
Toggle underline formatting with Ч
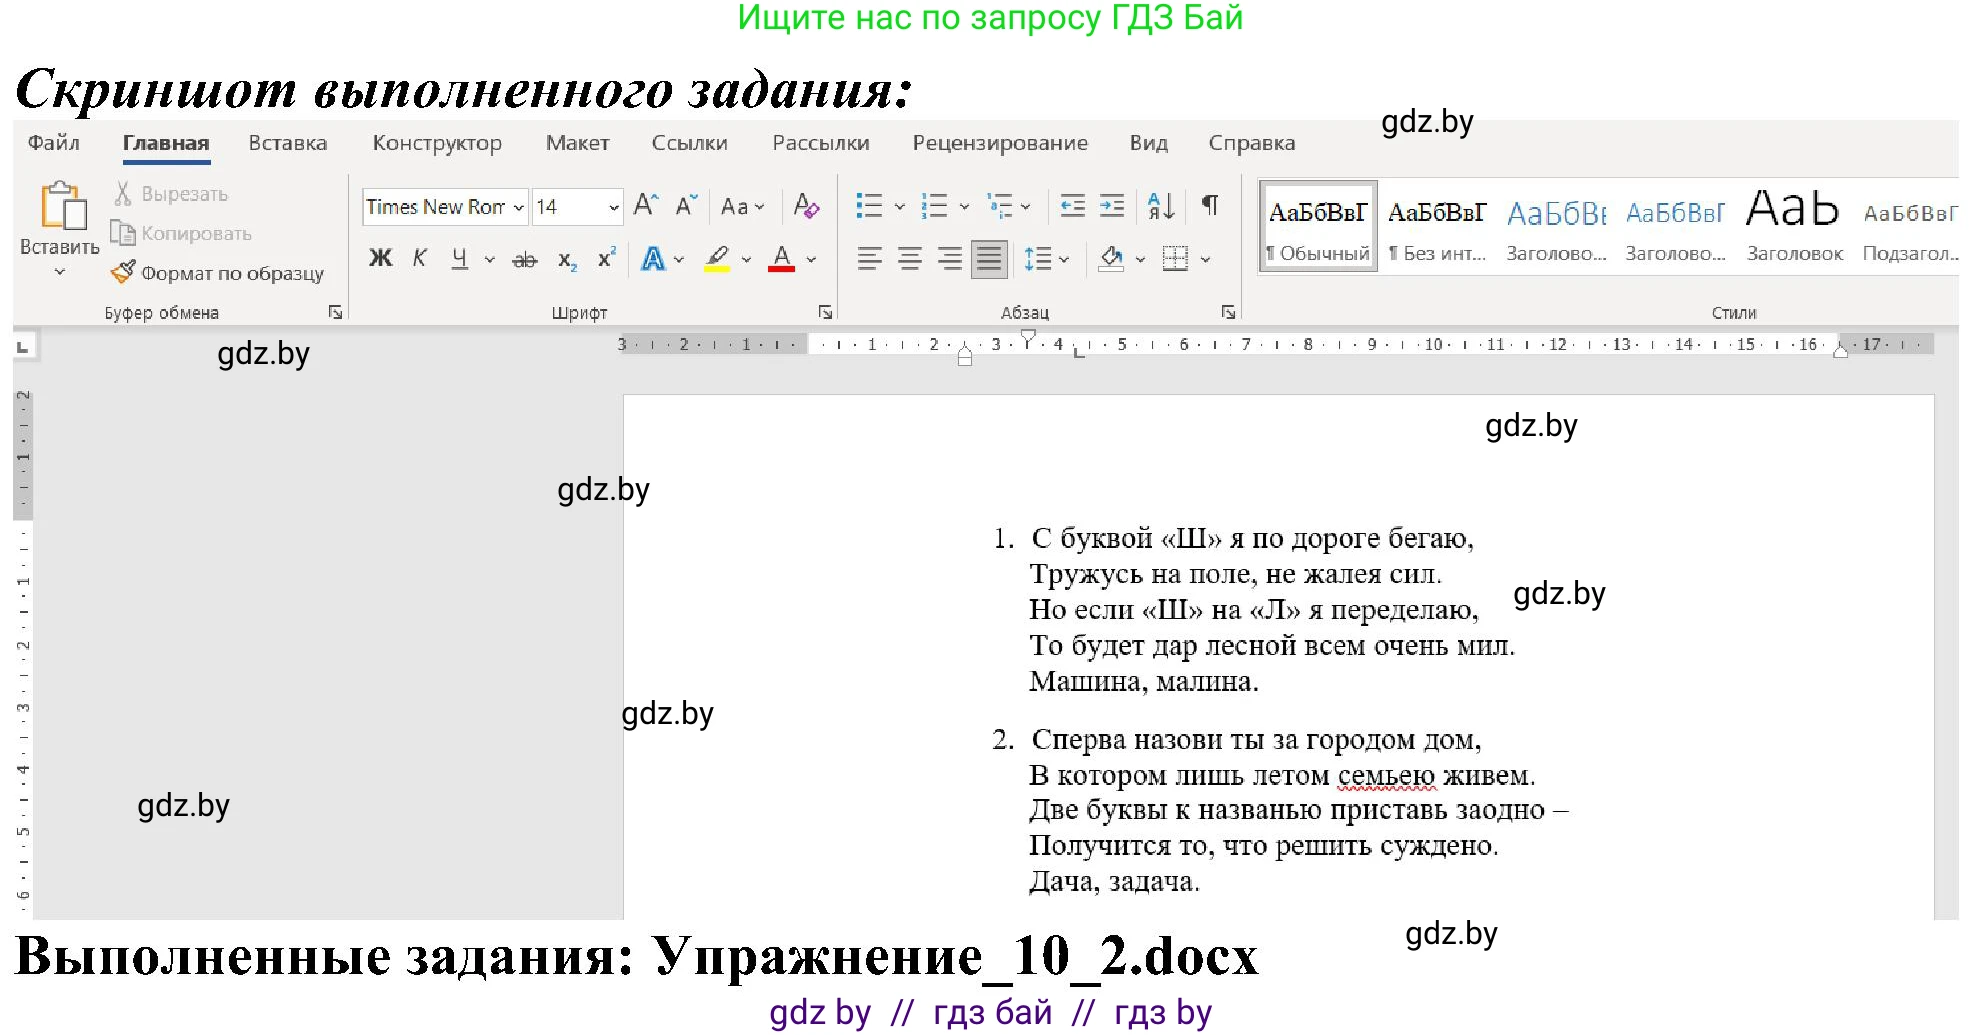[457, 258]
